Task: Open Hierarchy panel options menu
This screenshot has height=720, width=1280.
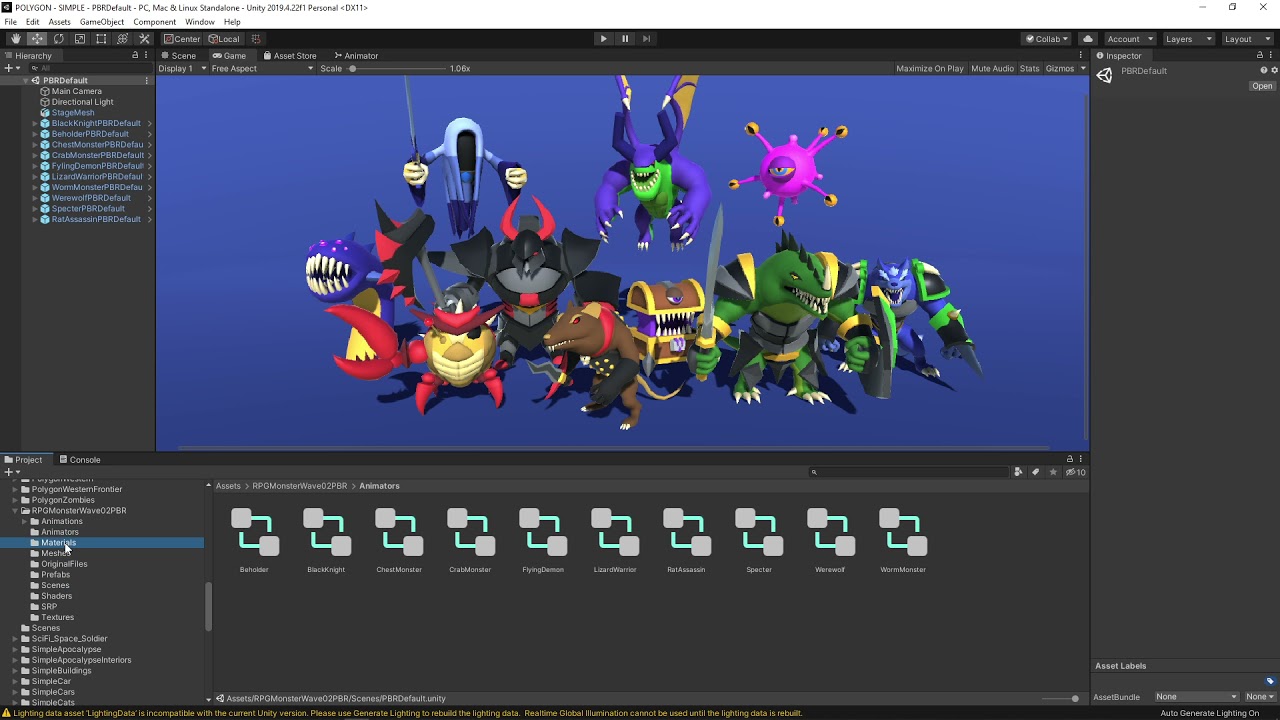Action: tap(147, 55)
